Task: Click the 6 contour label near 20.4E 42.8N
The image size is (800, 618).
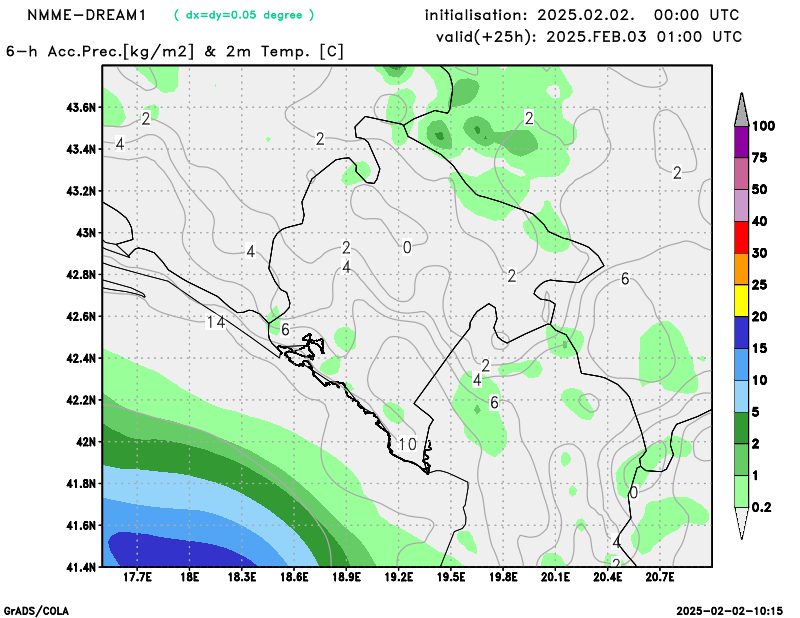Action: 625,279
